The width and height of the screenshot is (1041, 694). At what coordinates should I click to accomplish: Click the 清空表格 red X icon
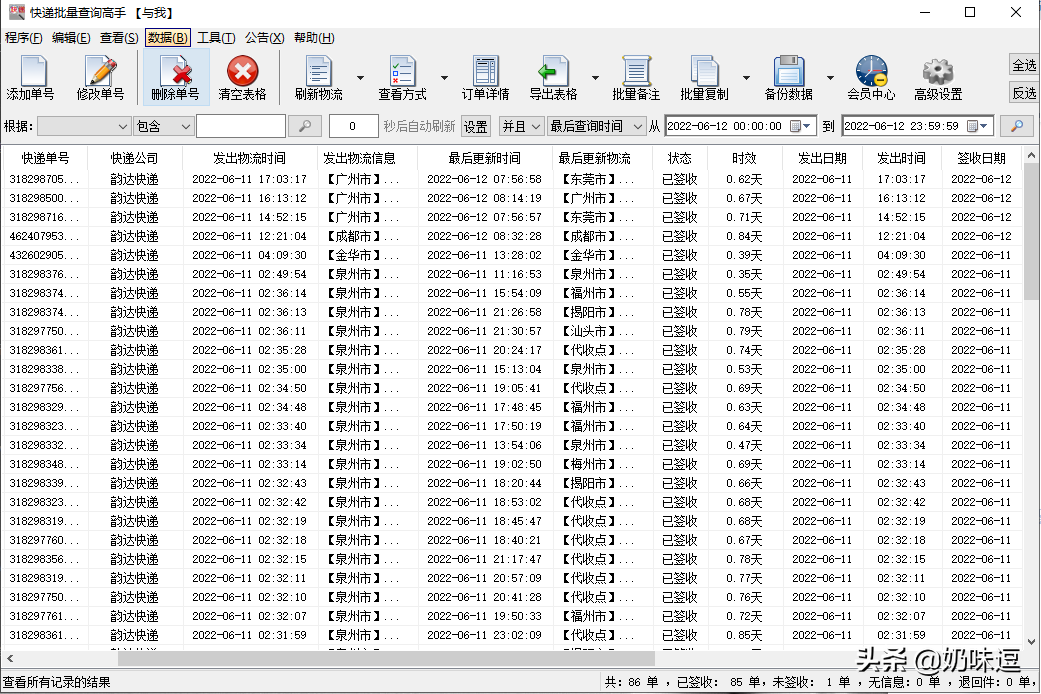point(242,78)
